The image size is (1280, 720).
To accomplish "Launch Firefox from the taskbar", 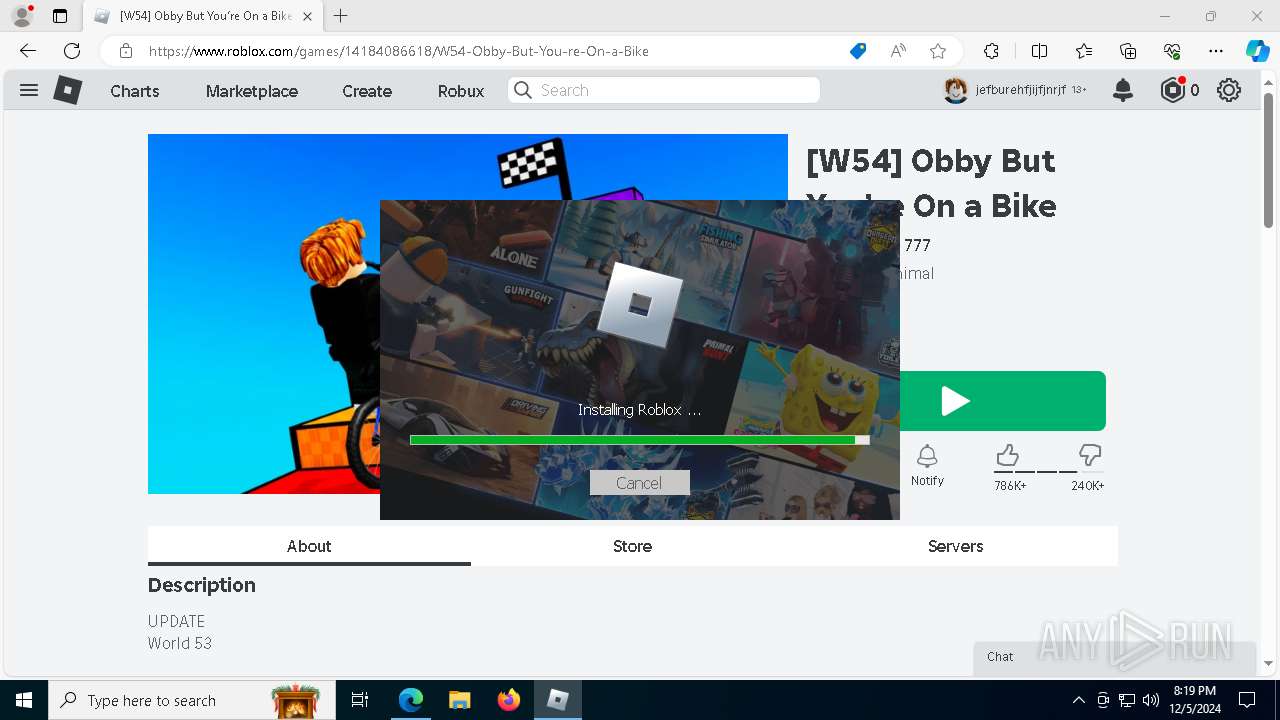I will pyautogui.click(x=508, y=700).
